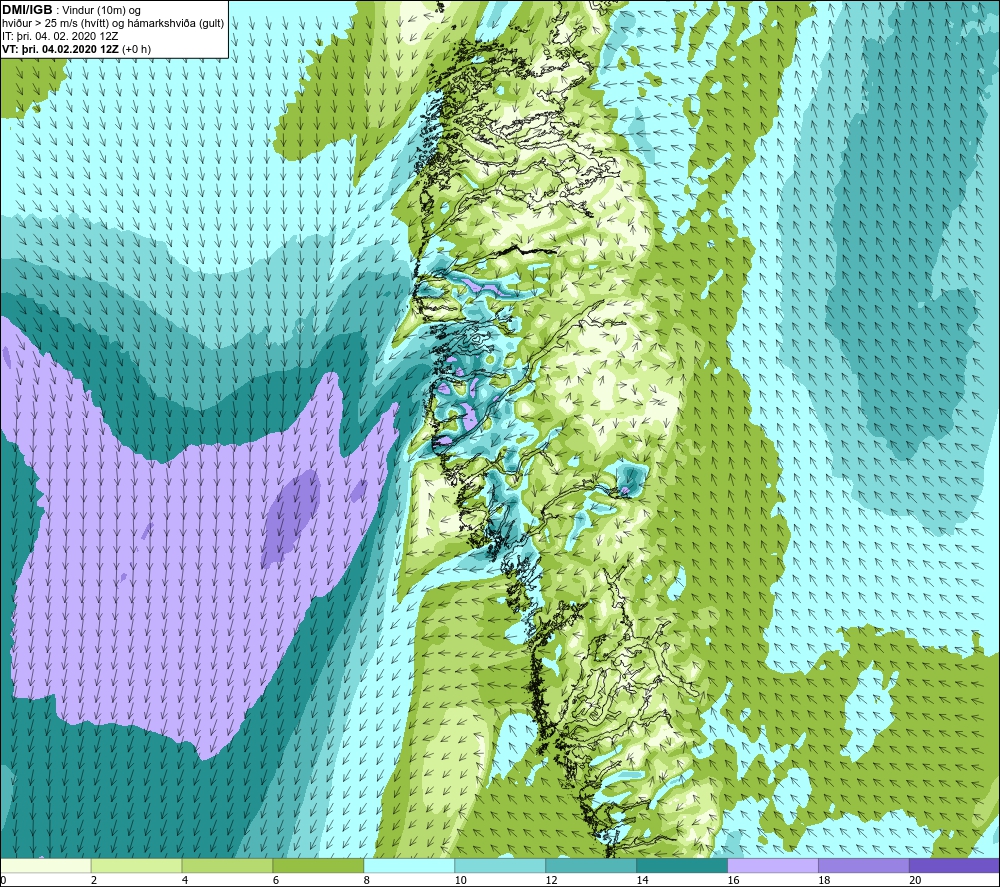Click the legend value label 10
The width and height of the screenshot is (1000, 887).
point(460,880)
